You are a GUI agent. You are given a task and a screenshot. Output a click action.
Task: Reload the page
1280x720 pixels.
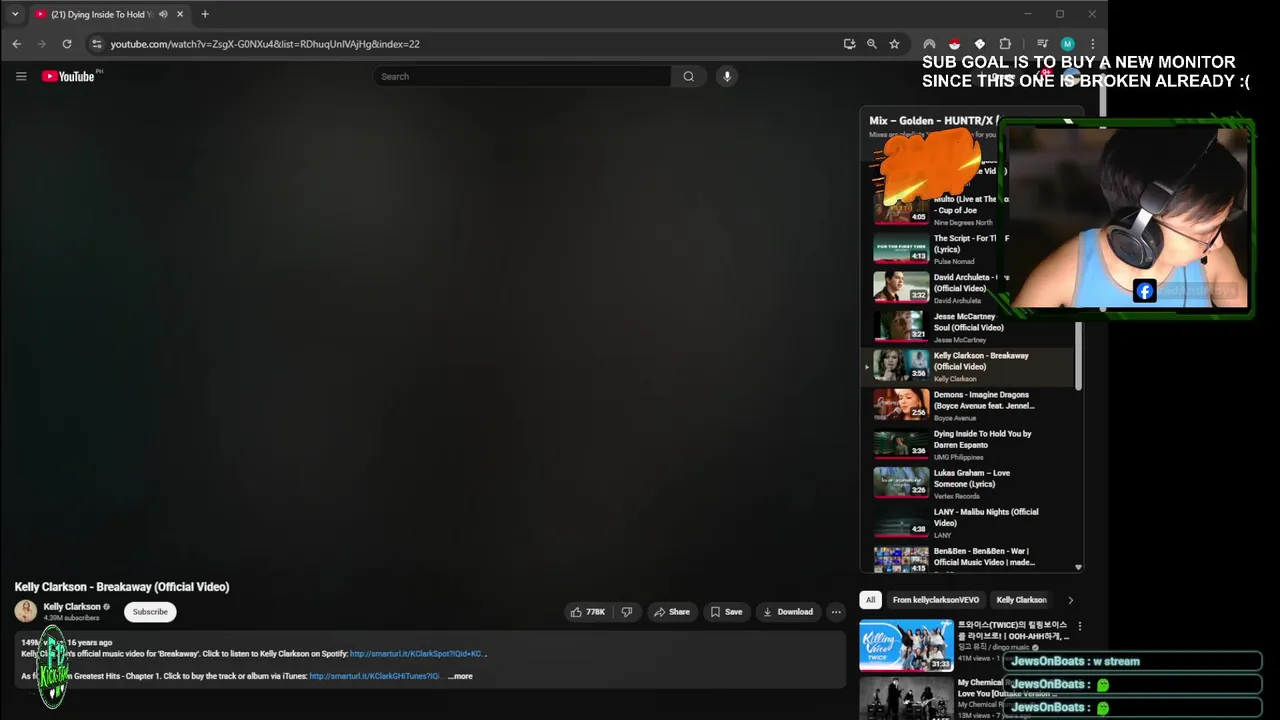(x=67, y=44)
